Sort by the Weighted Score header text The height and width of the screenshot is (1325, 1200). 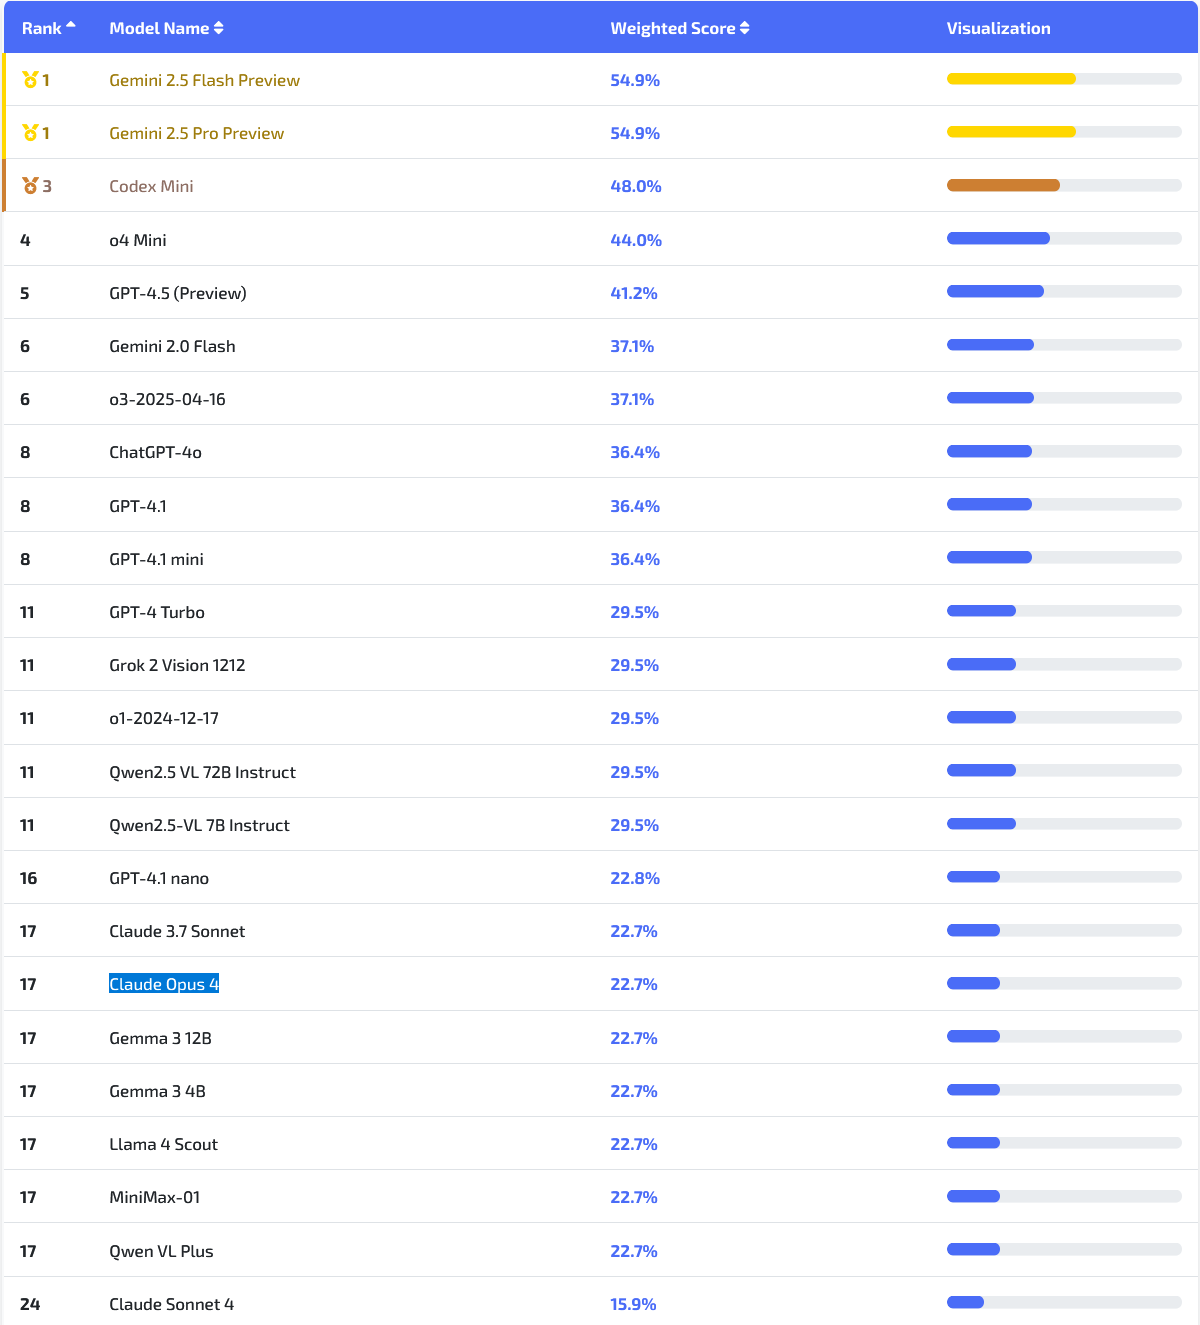point(673,28)
